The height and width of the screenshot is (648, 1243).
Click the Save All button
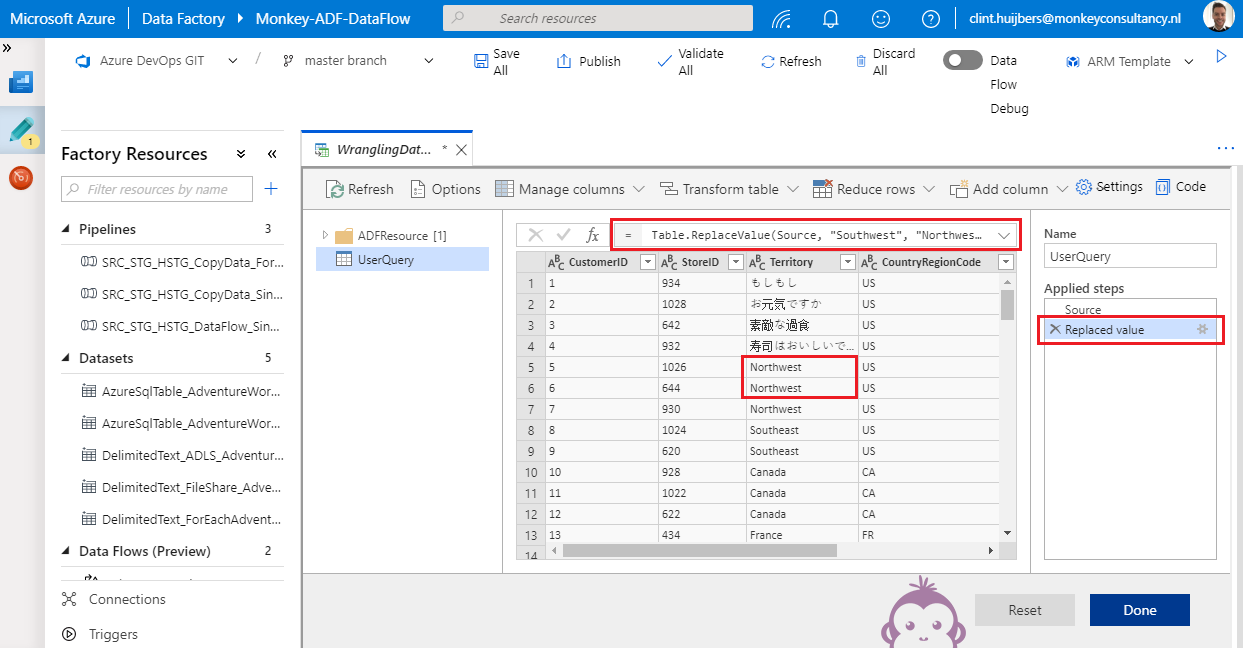tap(497, 61)
